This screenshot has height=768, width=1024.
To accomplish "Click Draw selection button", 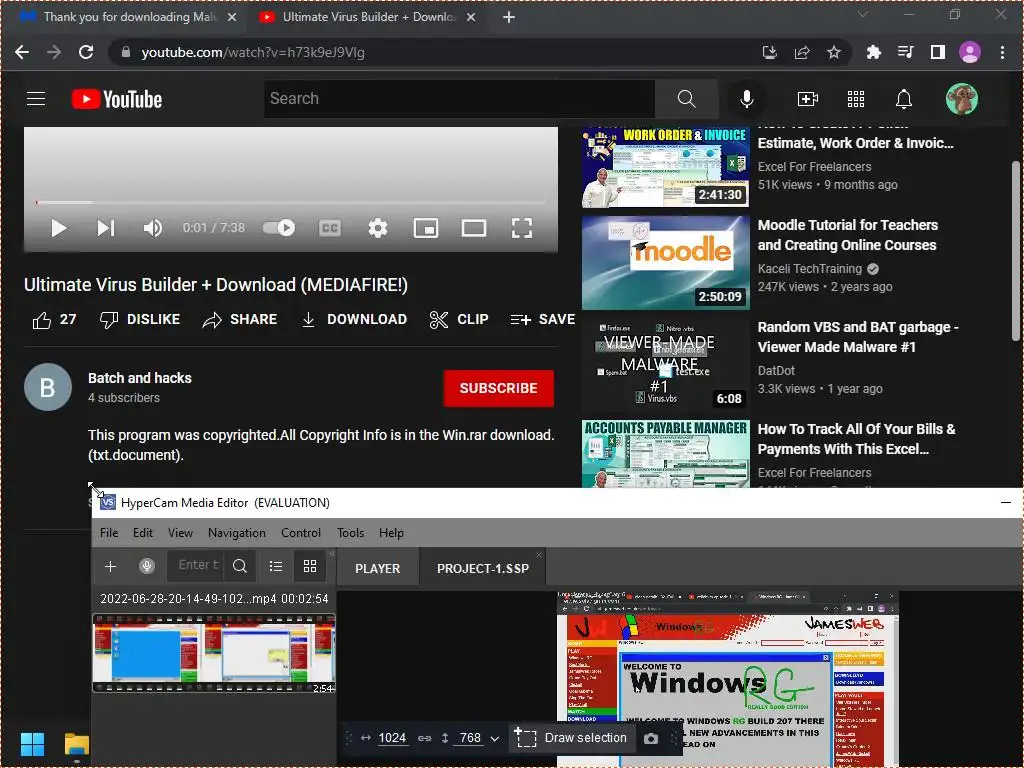I will 571,738.
